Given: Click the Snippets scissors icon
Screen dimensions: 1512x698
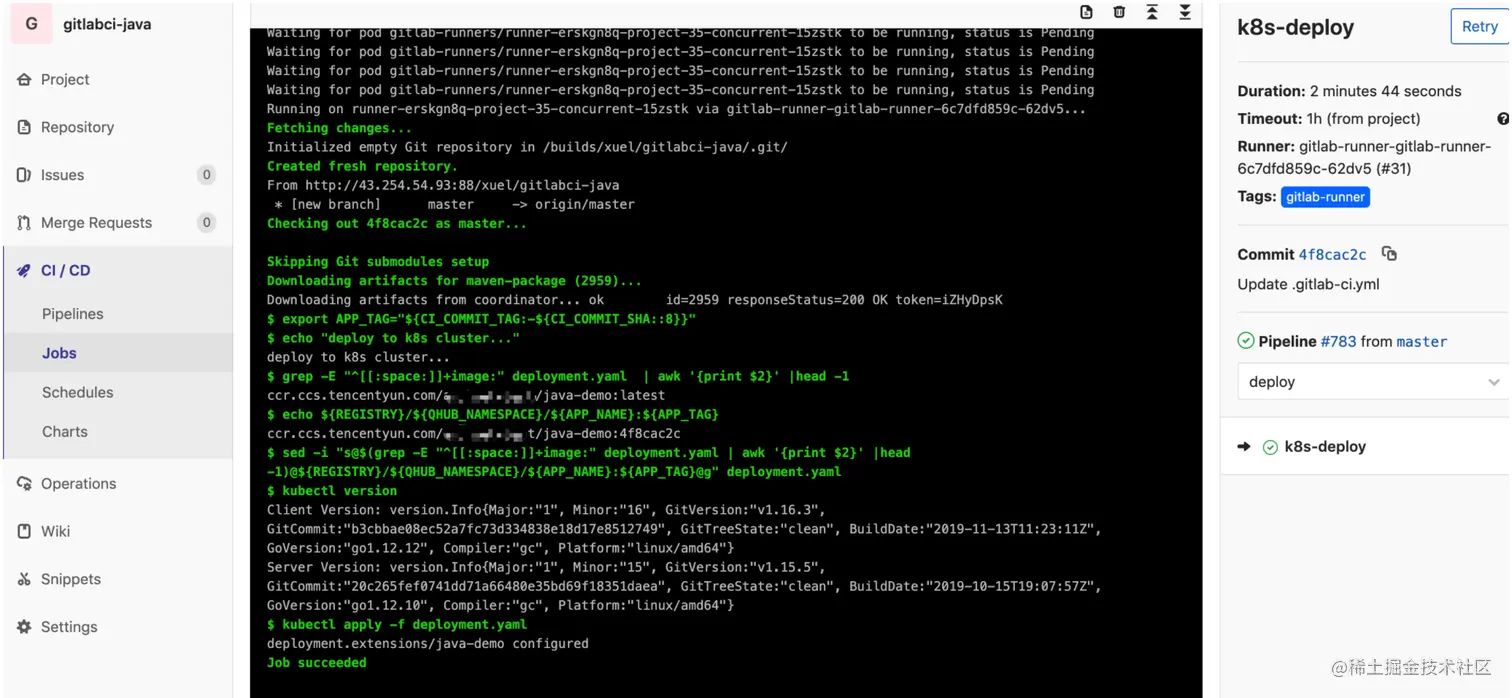Looking at the screenshot, I should (24, 579).
